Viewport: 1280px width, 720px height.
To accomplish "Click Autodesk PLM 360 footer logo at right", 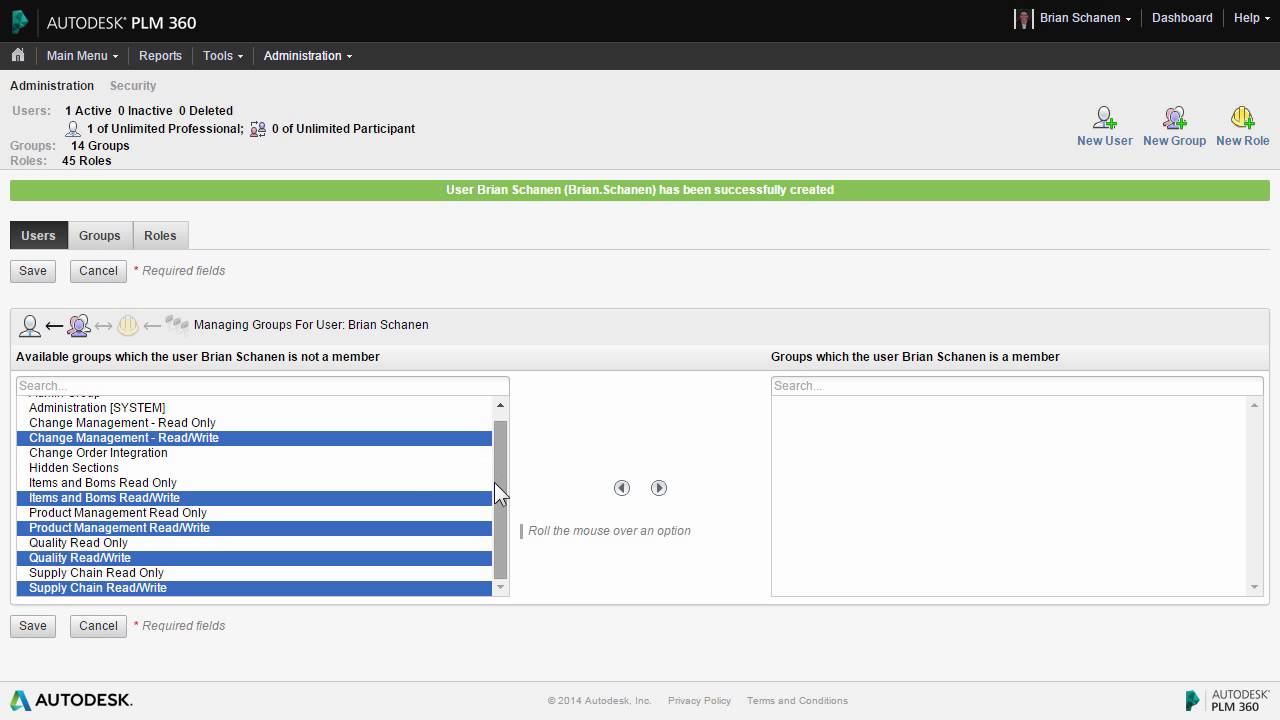I will point(1227,700).
